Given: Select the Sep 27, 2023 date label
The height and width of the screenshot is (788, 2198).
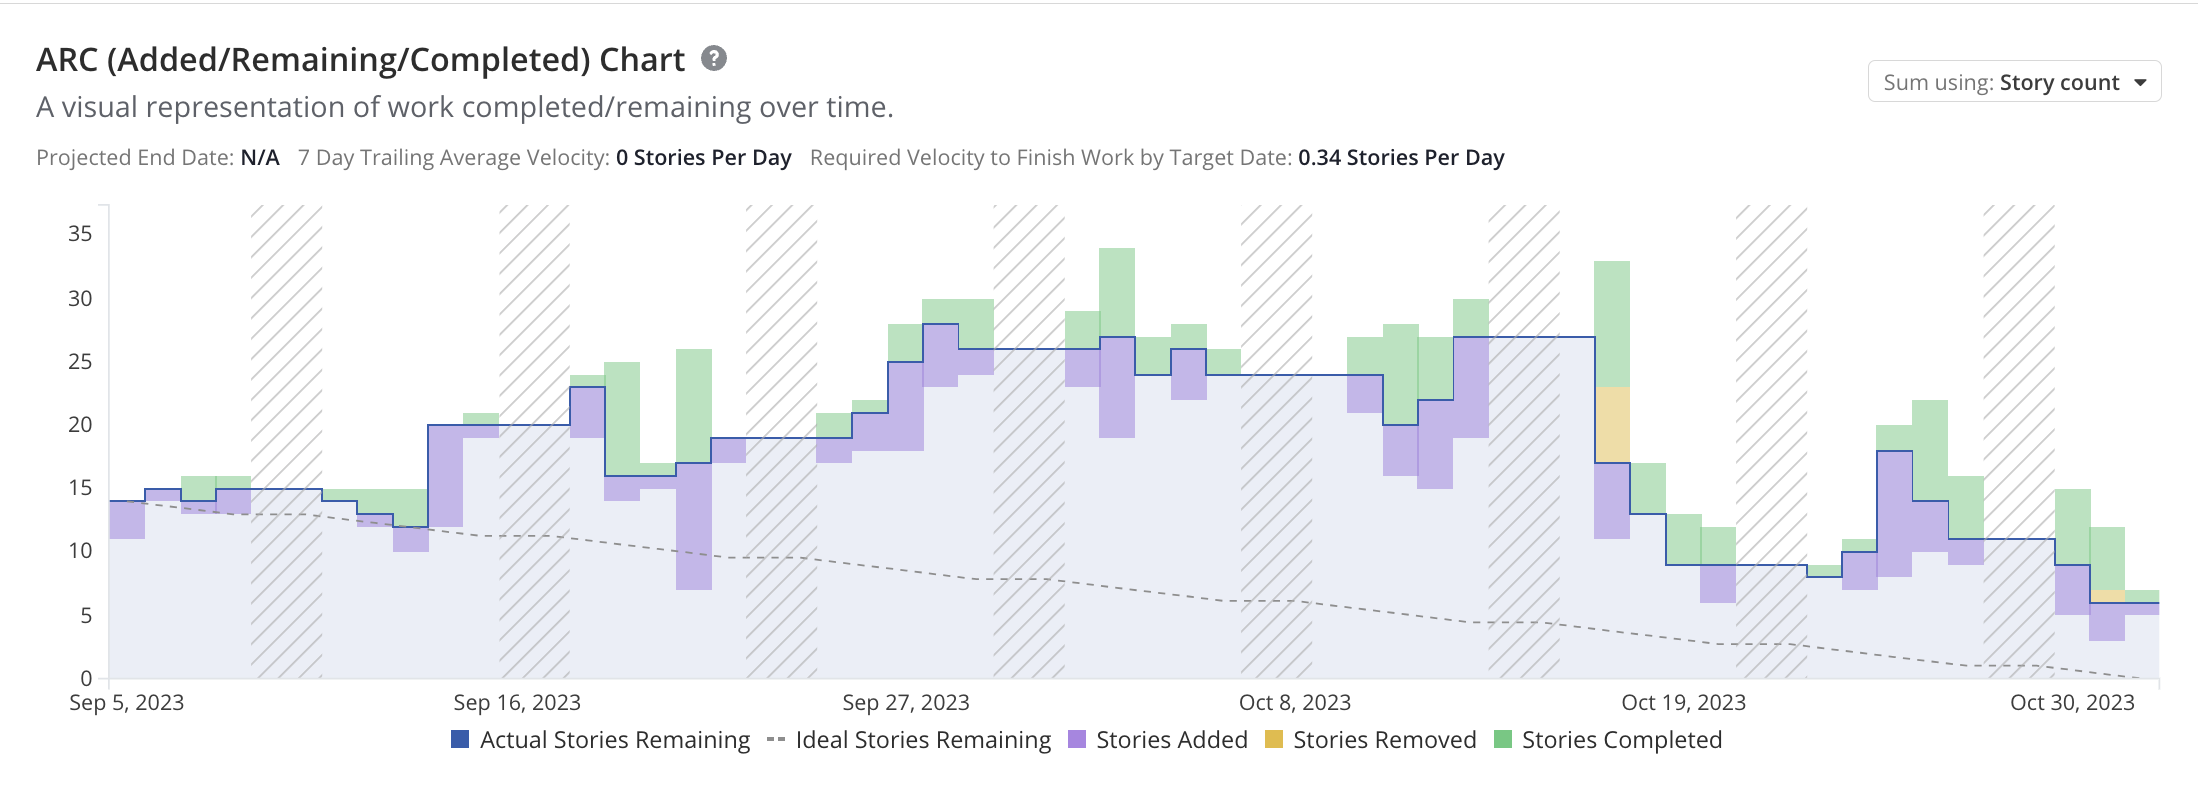Looking at the screenshot, I should coord(906,703).
